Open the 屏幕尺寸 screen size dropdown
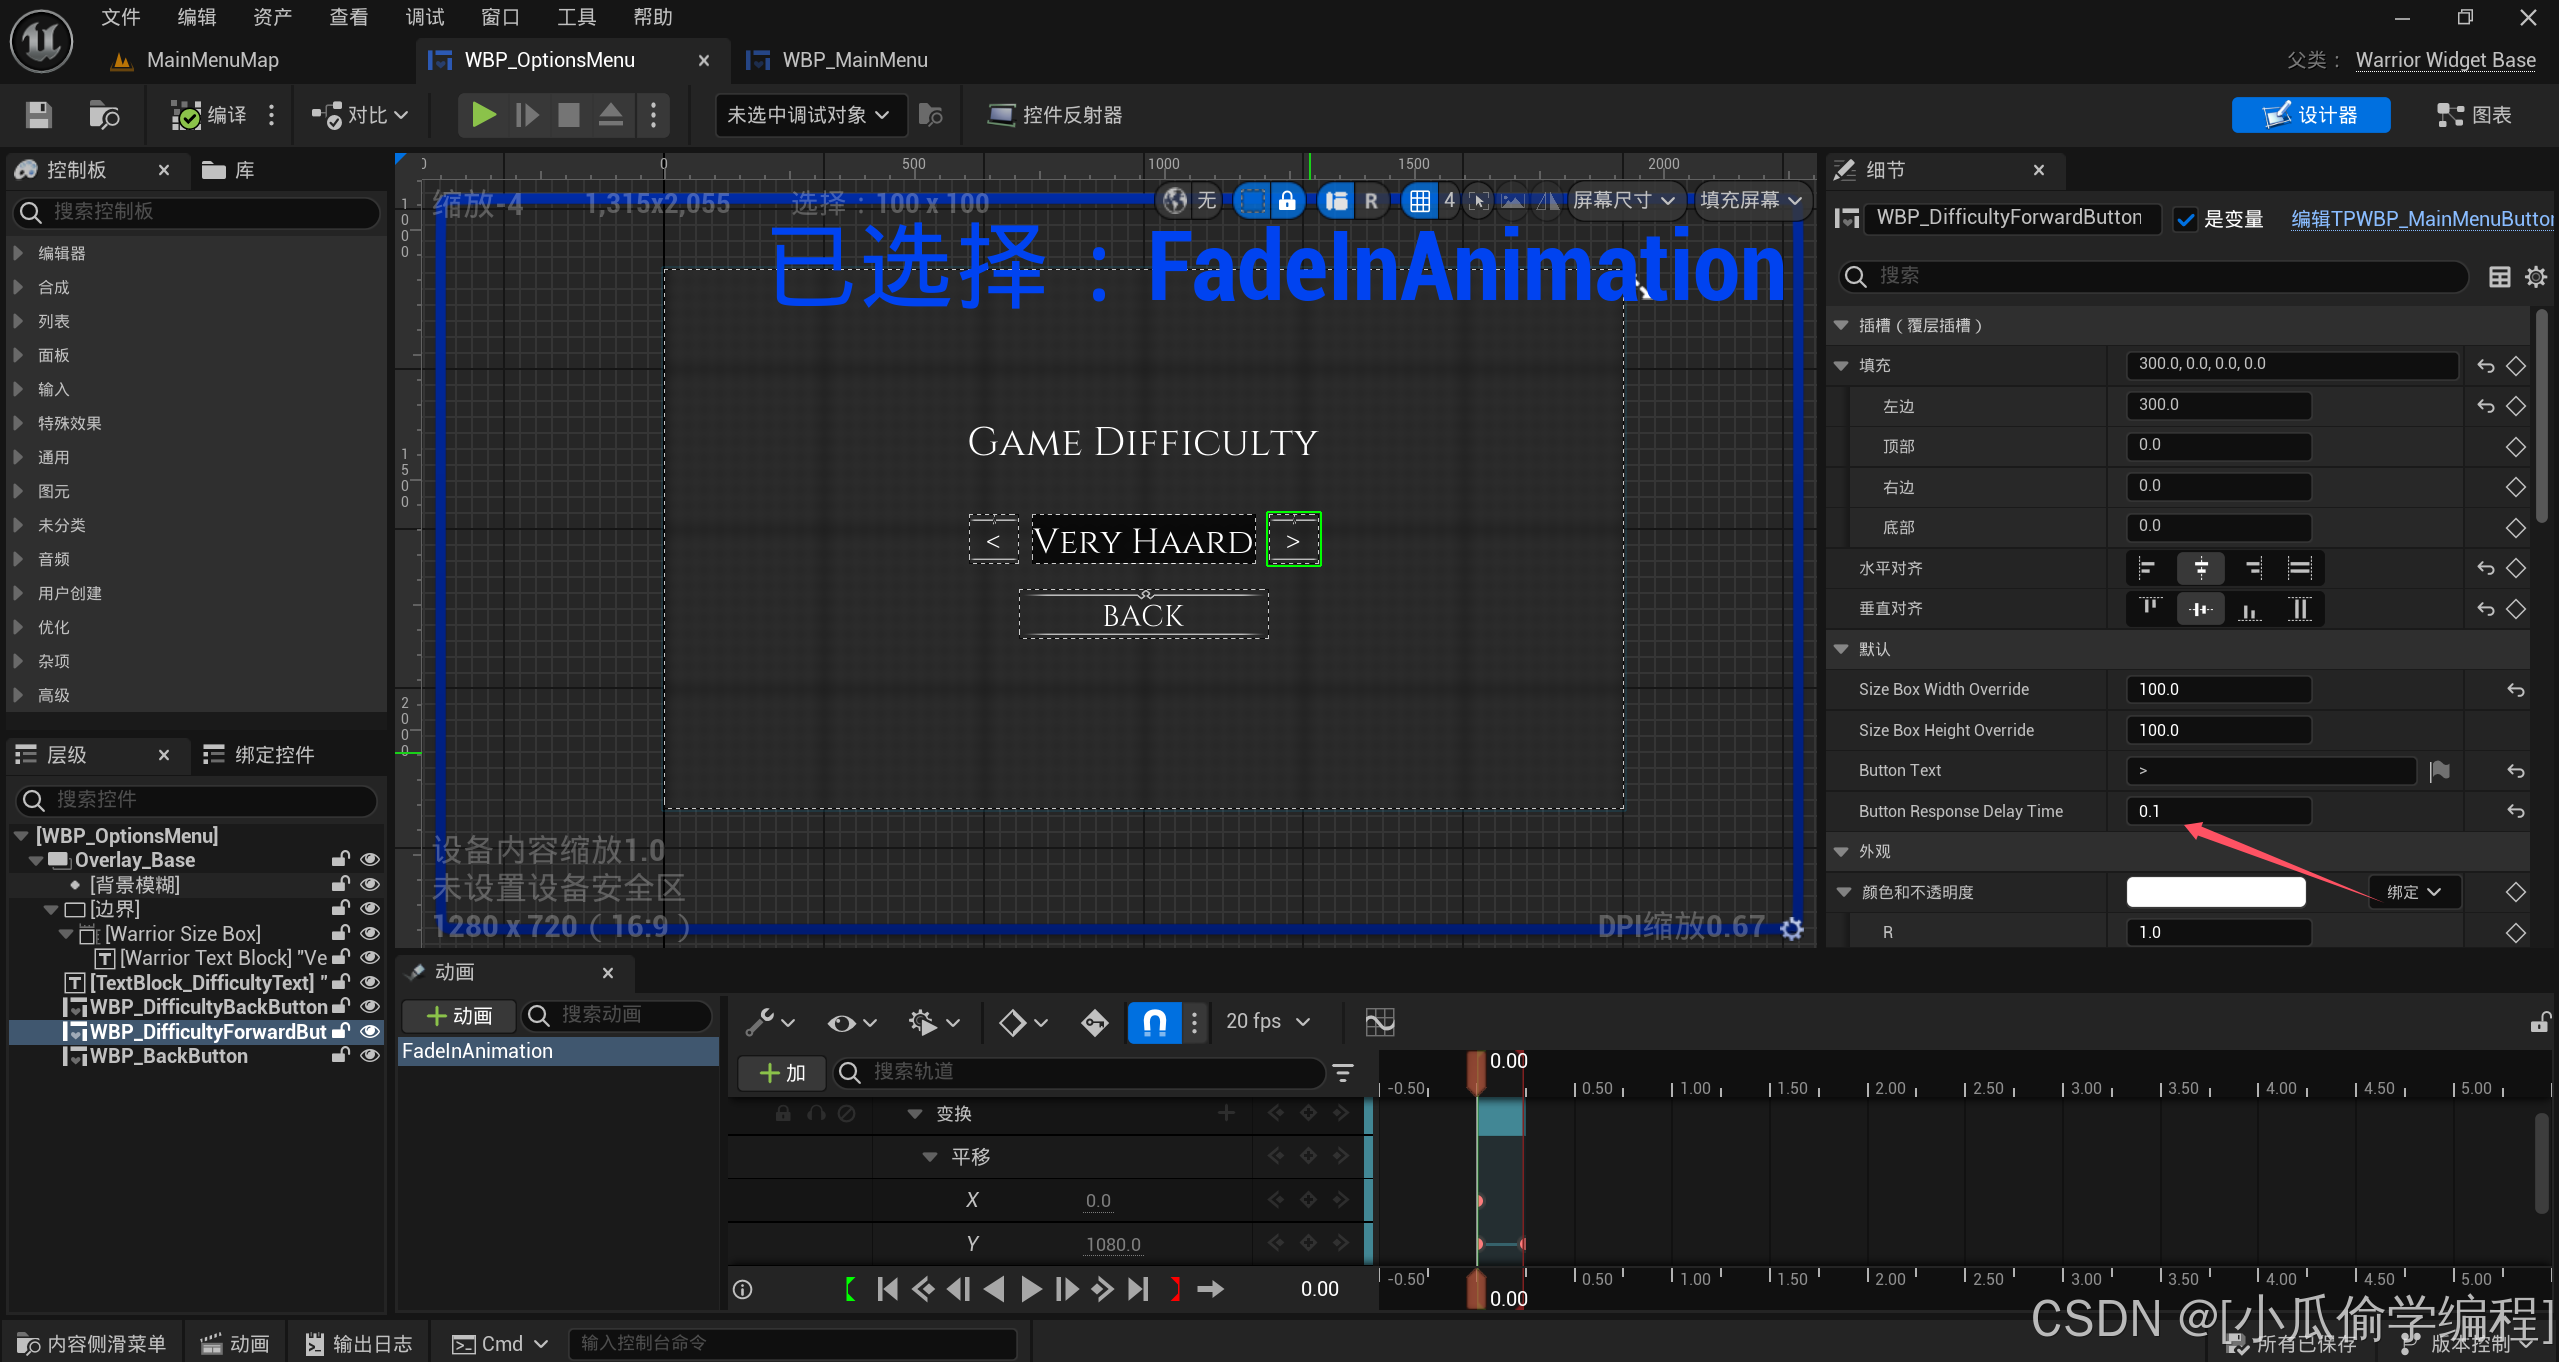The height and width of the screenshot is (1362, 2559). (1623, 201)
